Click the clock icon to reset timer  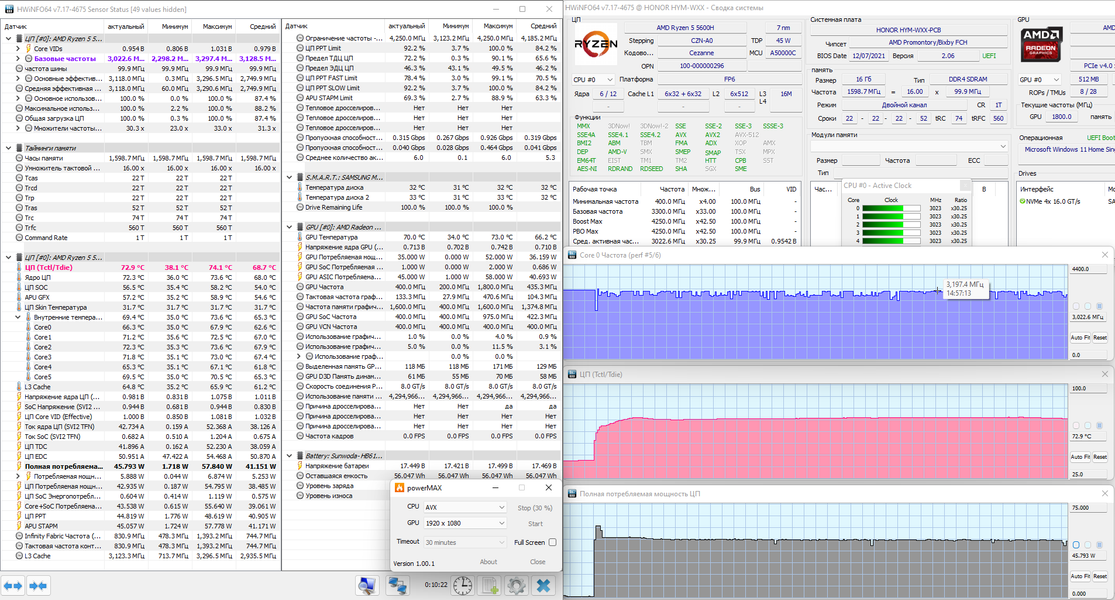click(463, 586)
